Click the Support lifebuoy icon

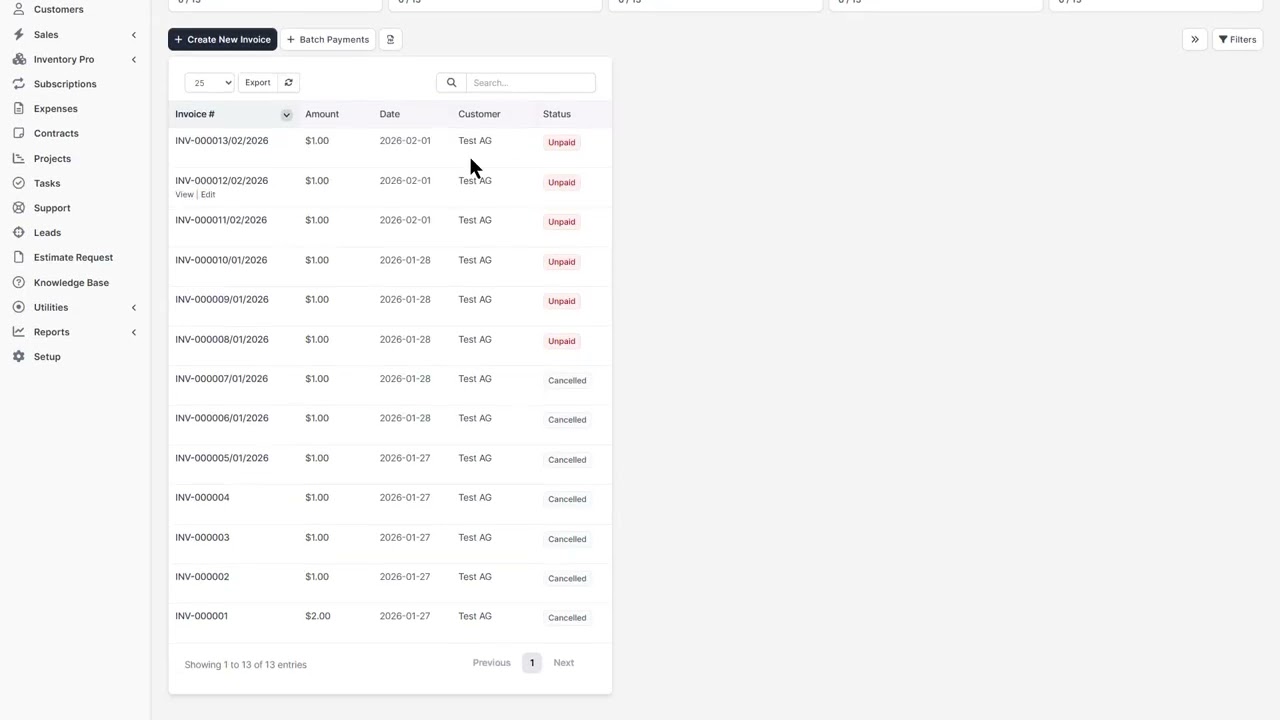pos(18,208)
